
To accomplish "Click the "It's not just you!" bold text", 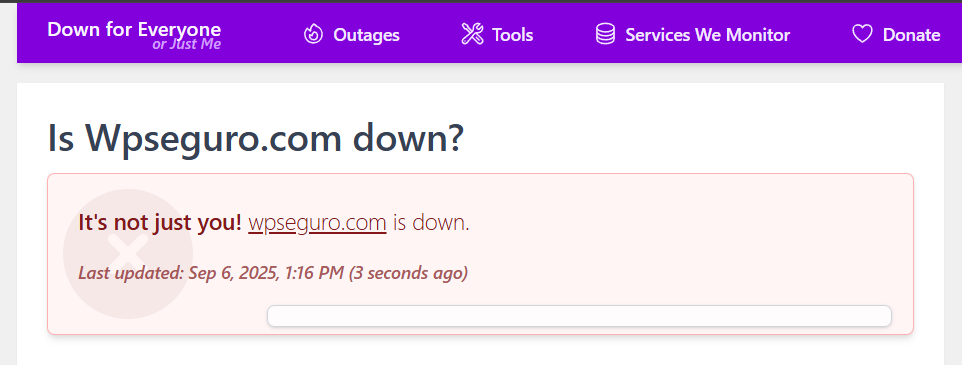I will click(160, 223).
